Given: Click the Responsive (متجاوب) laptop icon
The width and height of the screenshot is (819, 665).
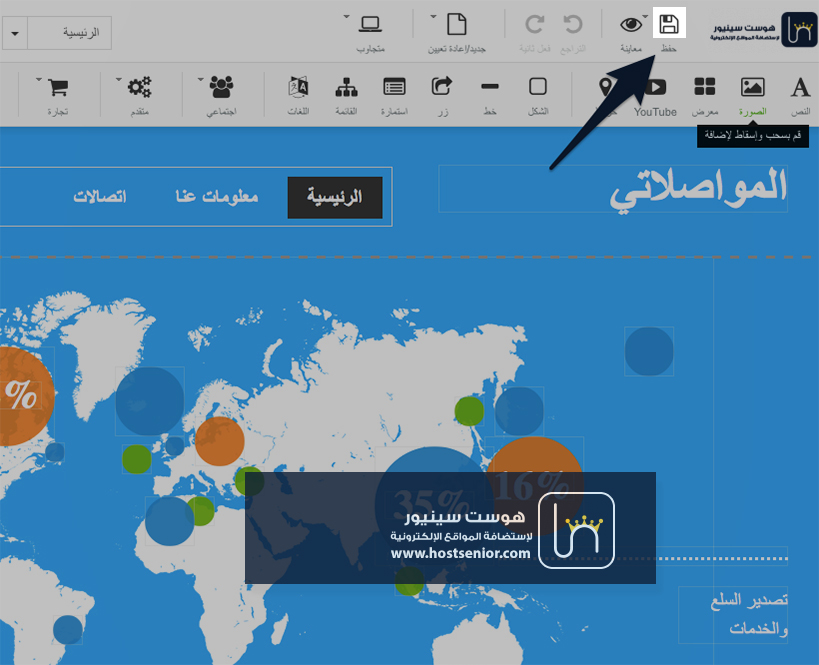Looking at the screenshot, I should click(x=370, y=24).
